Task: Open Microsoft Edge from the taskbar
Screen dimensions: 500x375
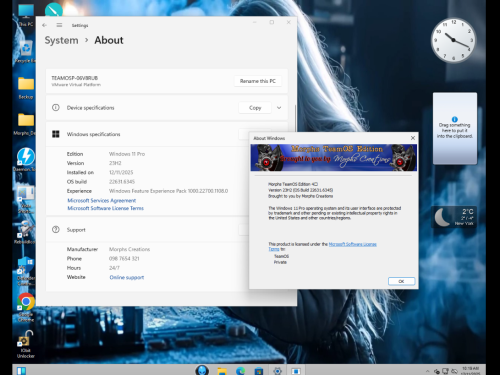Action: 240,371
